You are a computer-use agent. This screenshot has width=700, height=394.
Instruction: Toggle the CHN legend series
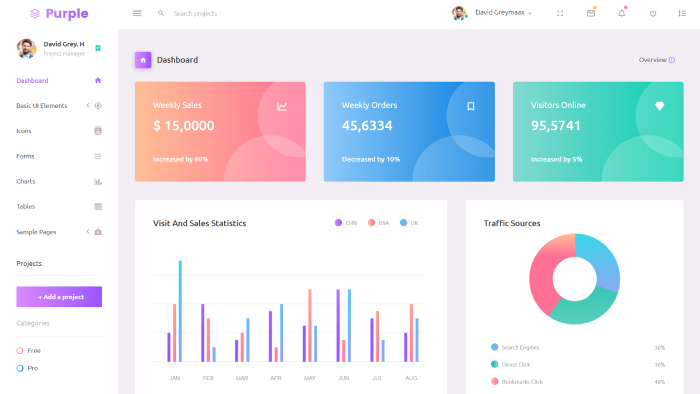346,223
